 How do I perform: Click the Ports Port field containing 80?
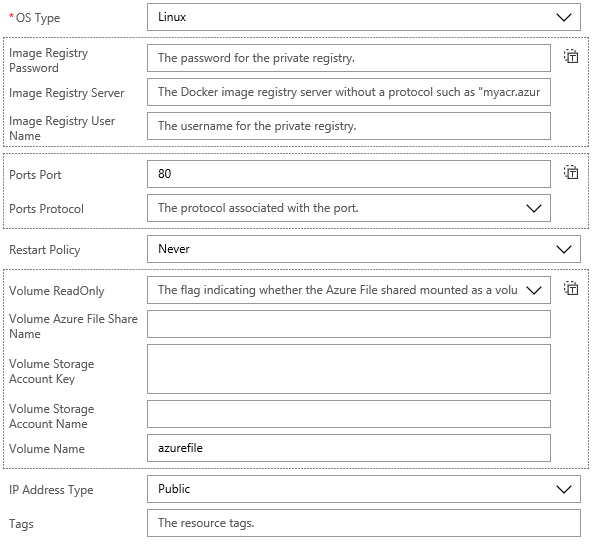(x=349, y=174)
